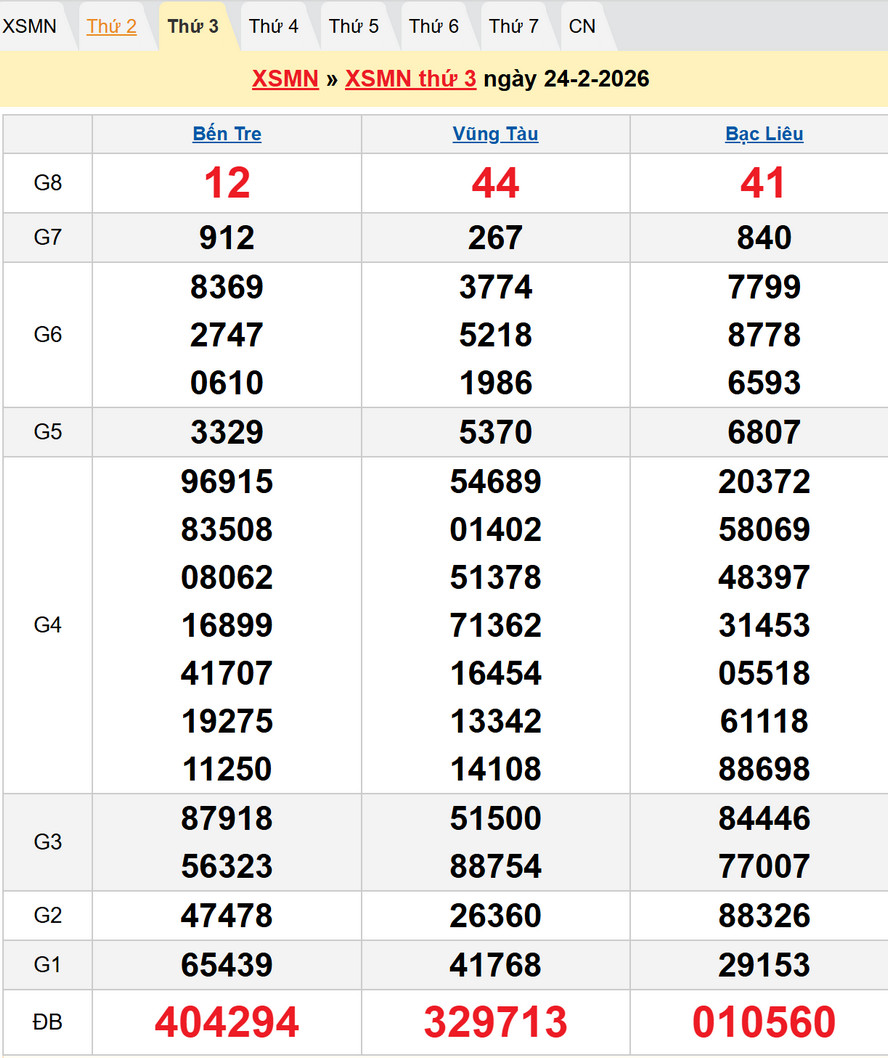This screenshot has width=888, height=1058.
Task: Click Bến Tre special prize 404294
Action: [x=227, y=1022]
